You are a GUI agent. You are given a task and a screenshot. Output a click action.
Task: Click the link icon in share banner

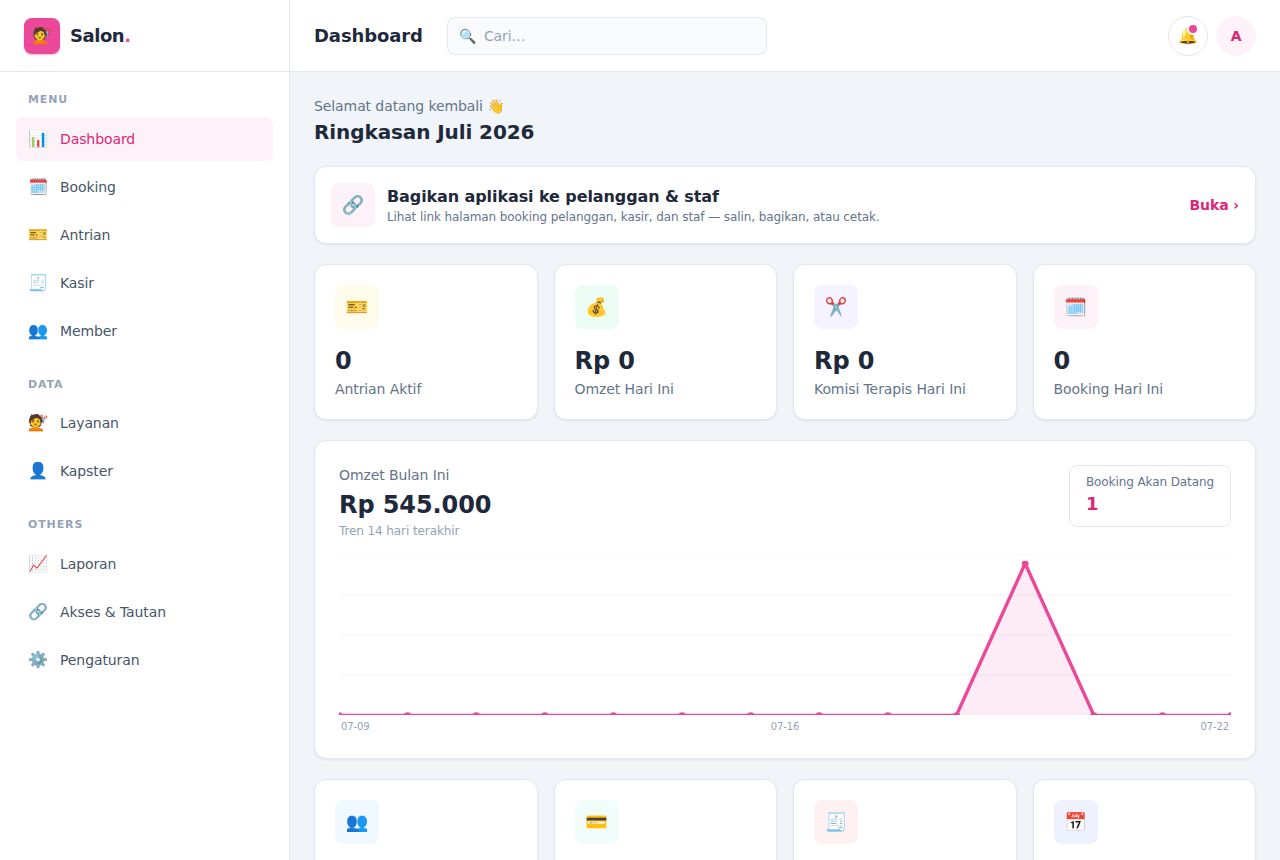point(353,205)
